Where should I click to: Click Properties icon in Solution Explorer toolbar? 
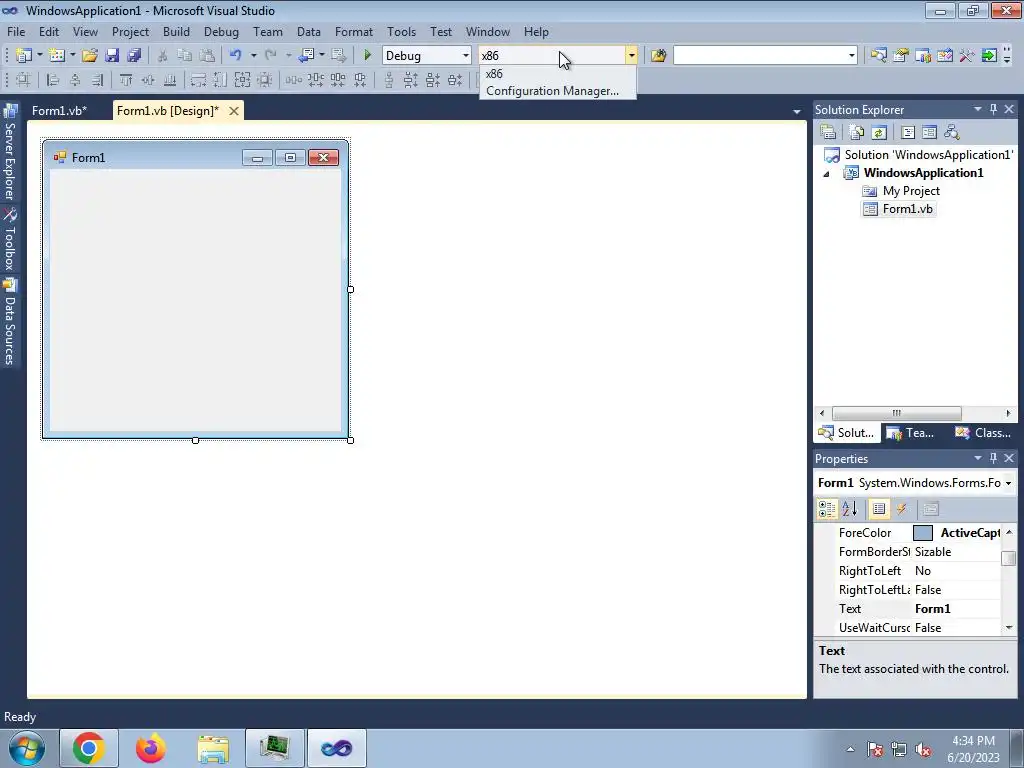pos(828,133)
